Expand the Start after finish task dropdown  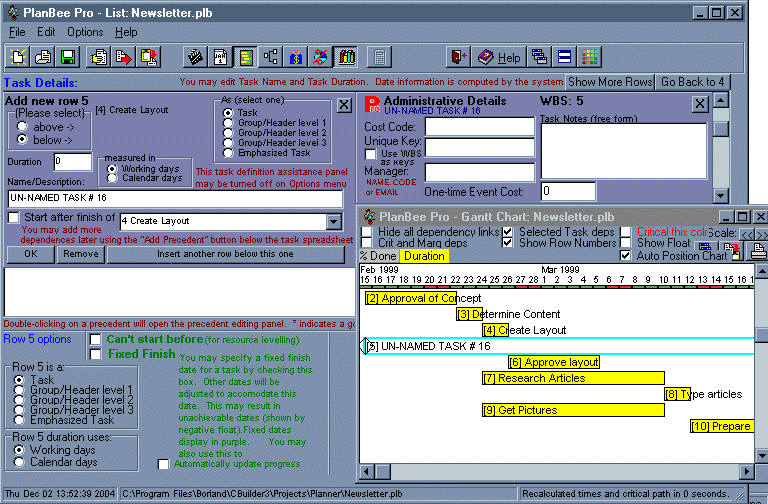(x=333, y=221)
